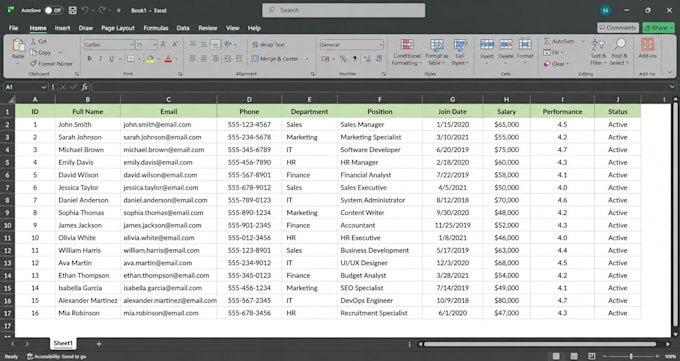The image size is (680, 361).
Task: Open the Sort & Filter button
Action: tap(598, 52)
